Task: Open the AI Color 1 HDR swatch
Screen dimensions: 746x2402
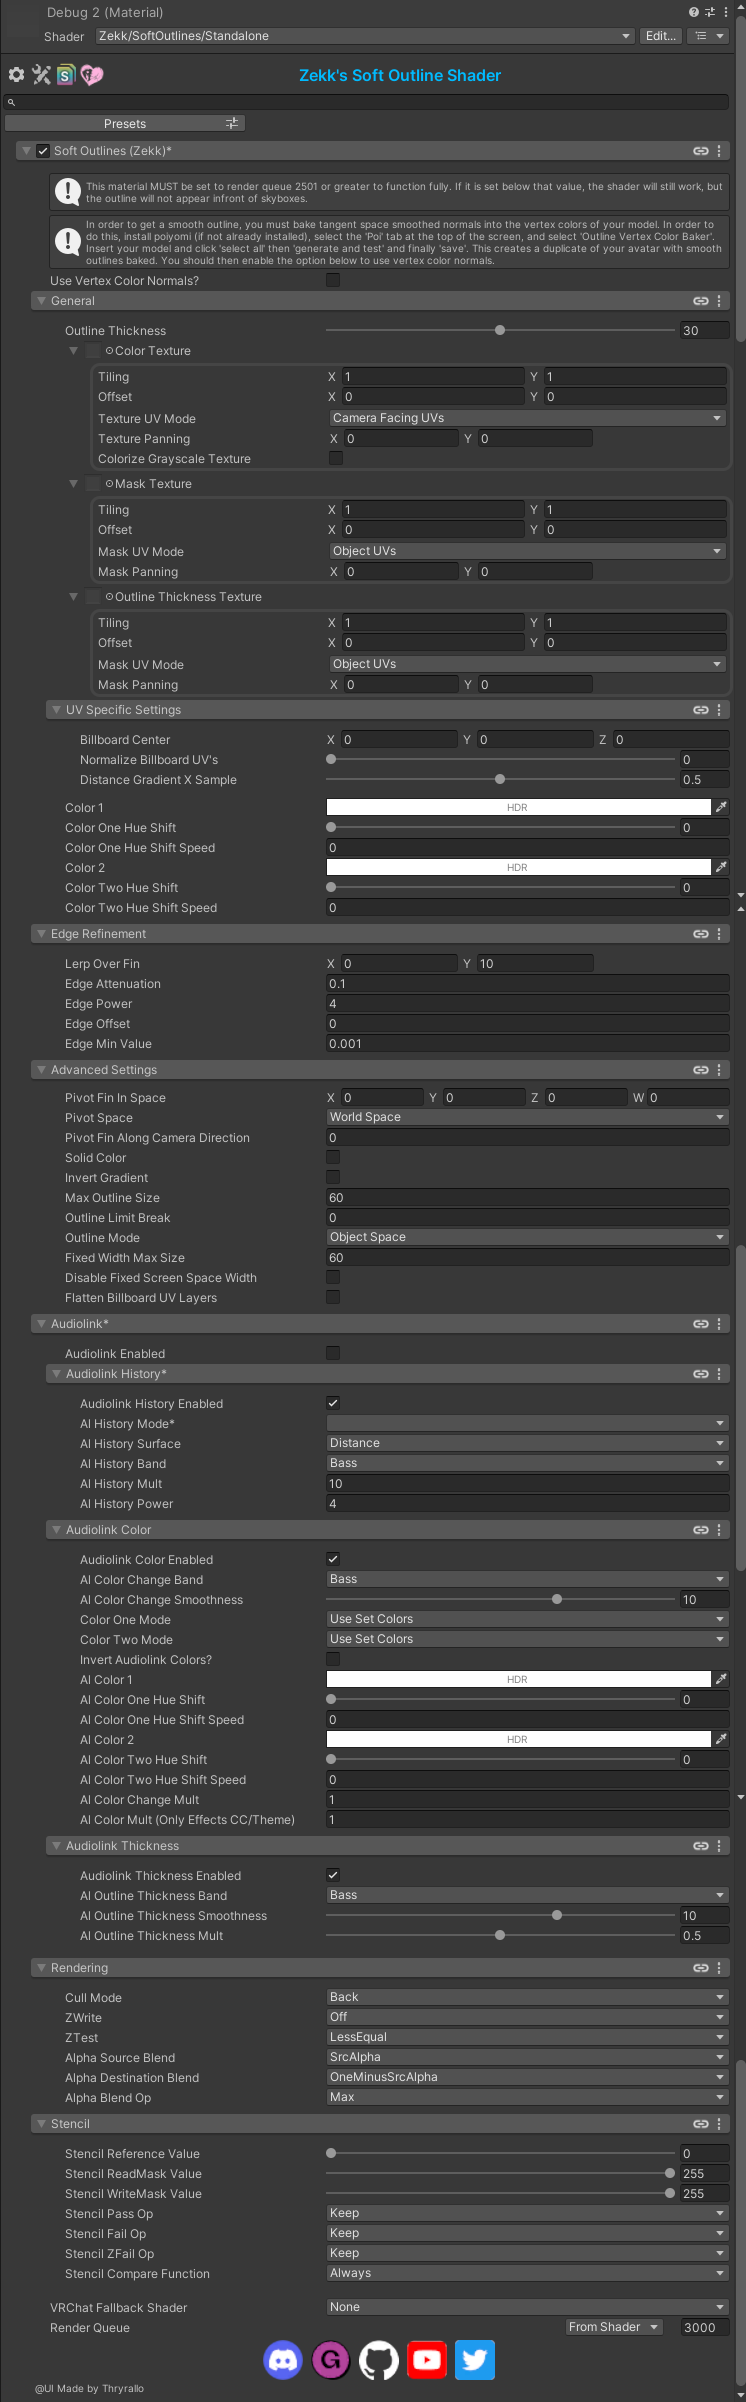Action: [519, 1679]
